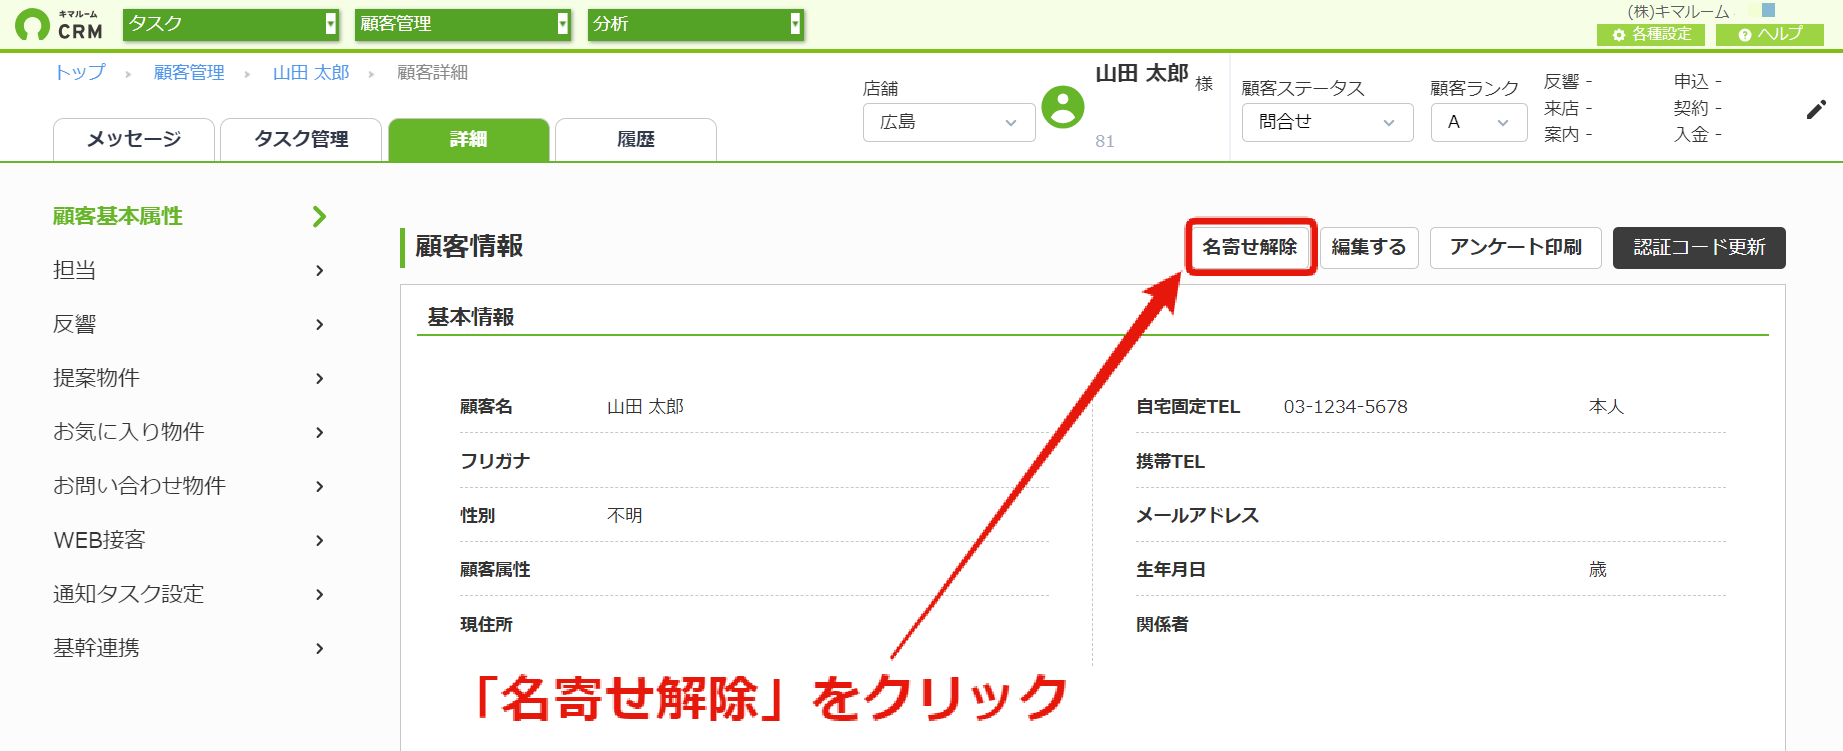Click the 基本情報 section heading
Image resolution: width=1843 pixels, height=751 pixels.
tap(471, 317)
